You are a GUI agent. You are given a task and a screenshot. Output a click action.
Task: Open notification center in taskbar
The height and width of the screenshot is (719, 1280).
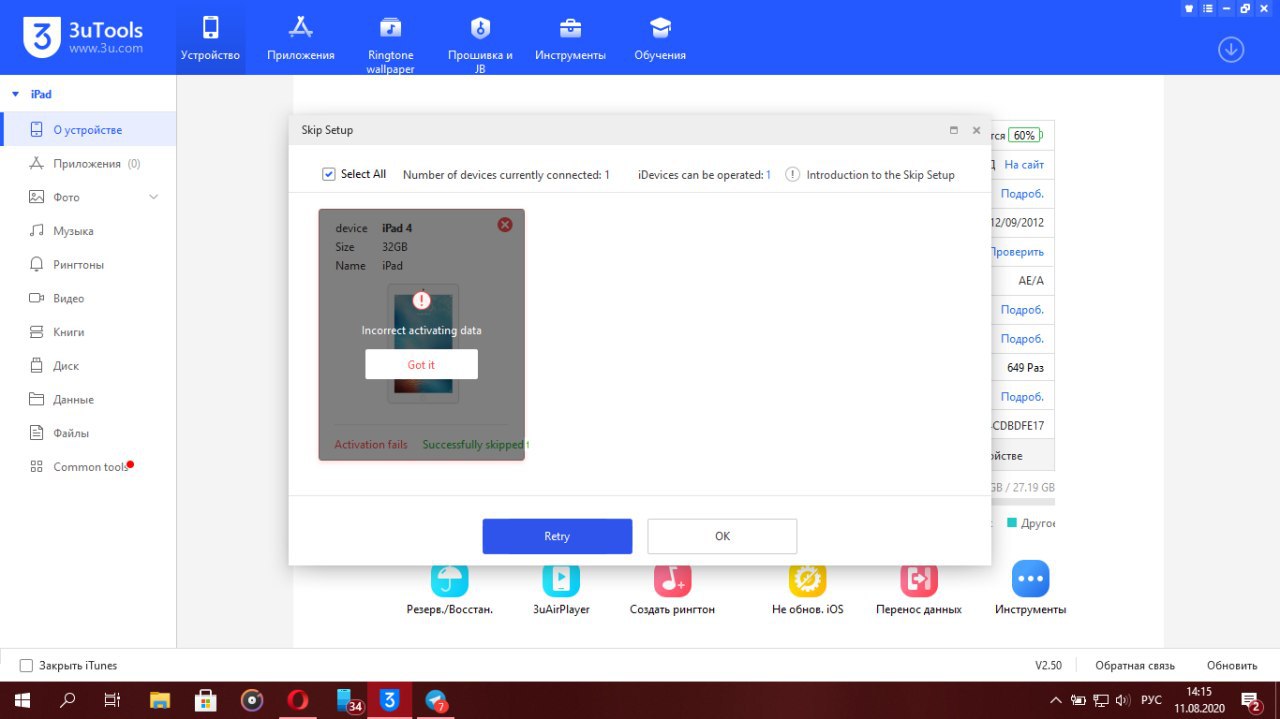pyautogui.click(x=1251, y=700)
